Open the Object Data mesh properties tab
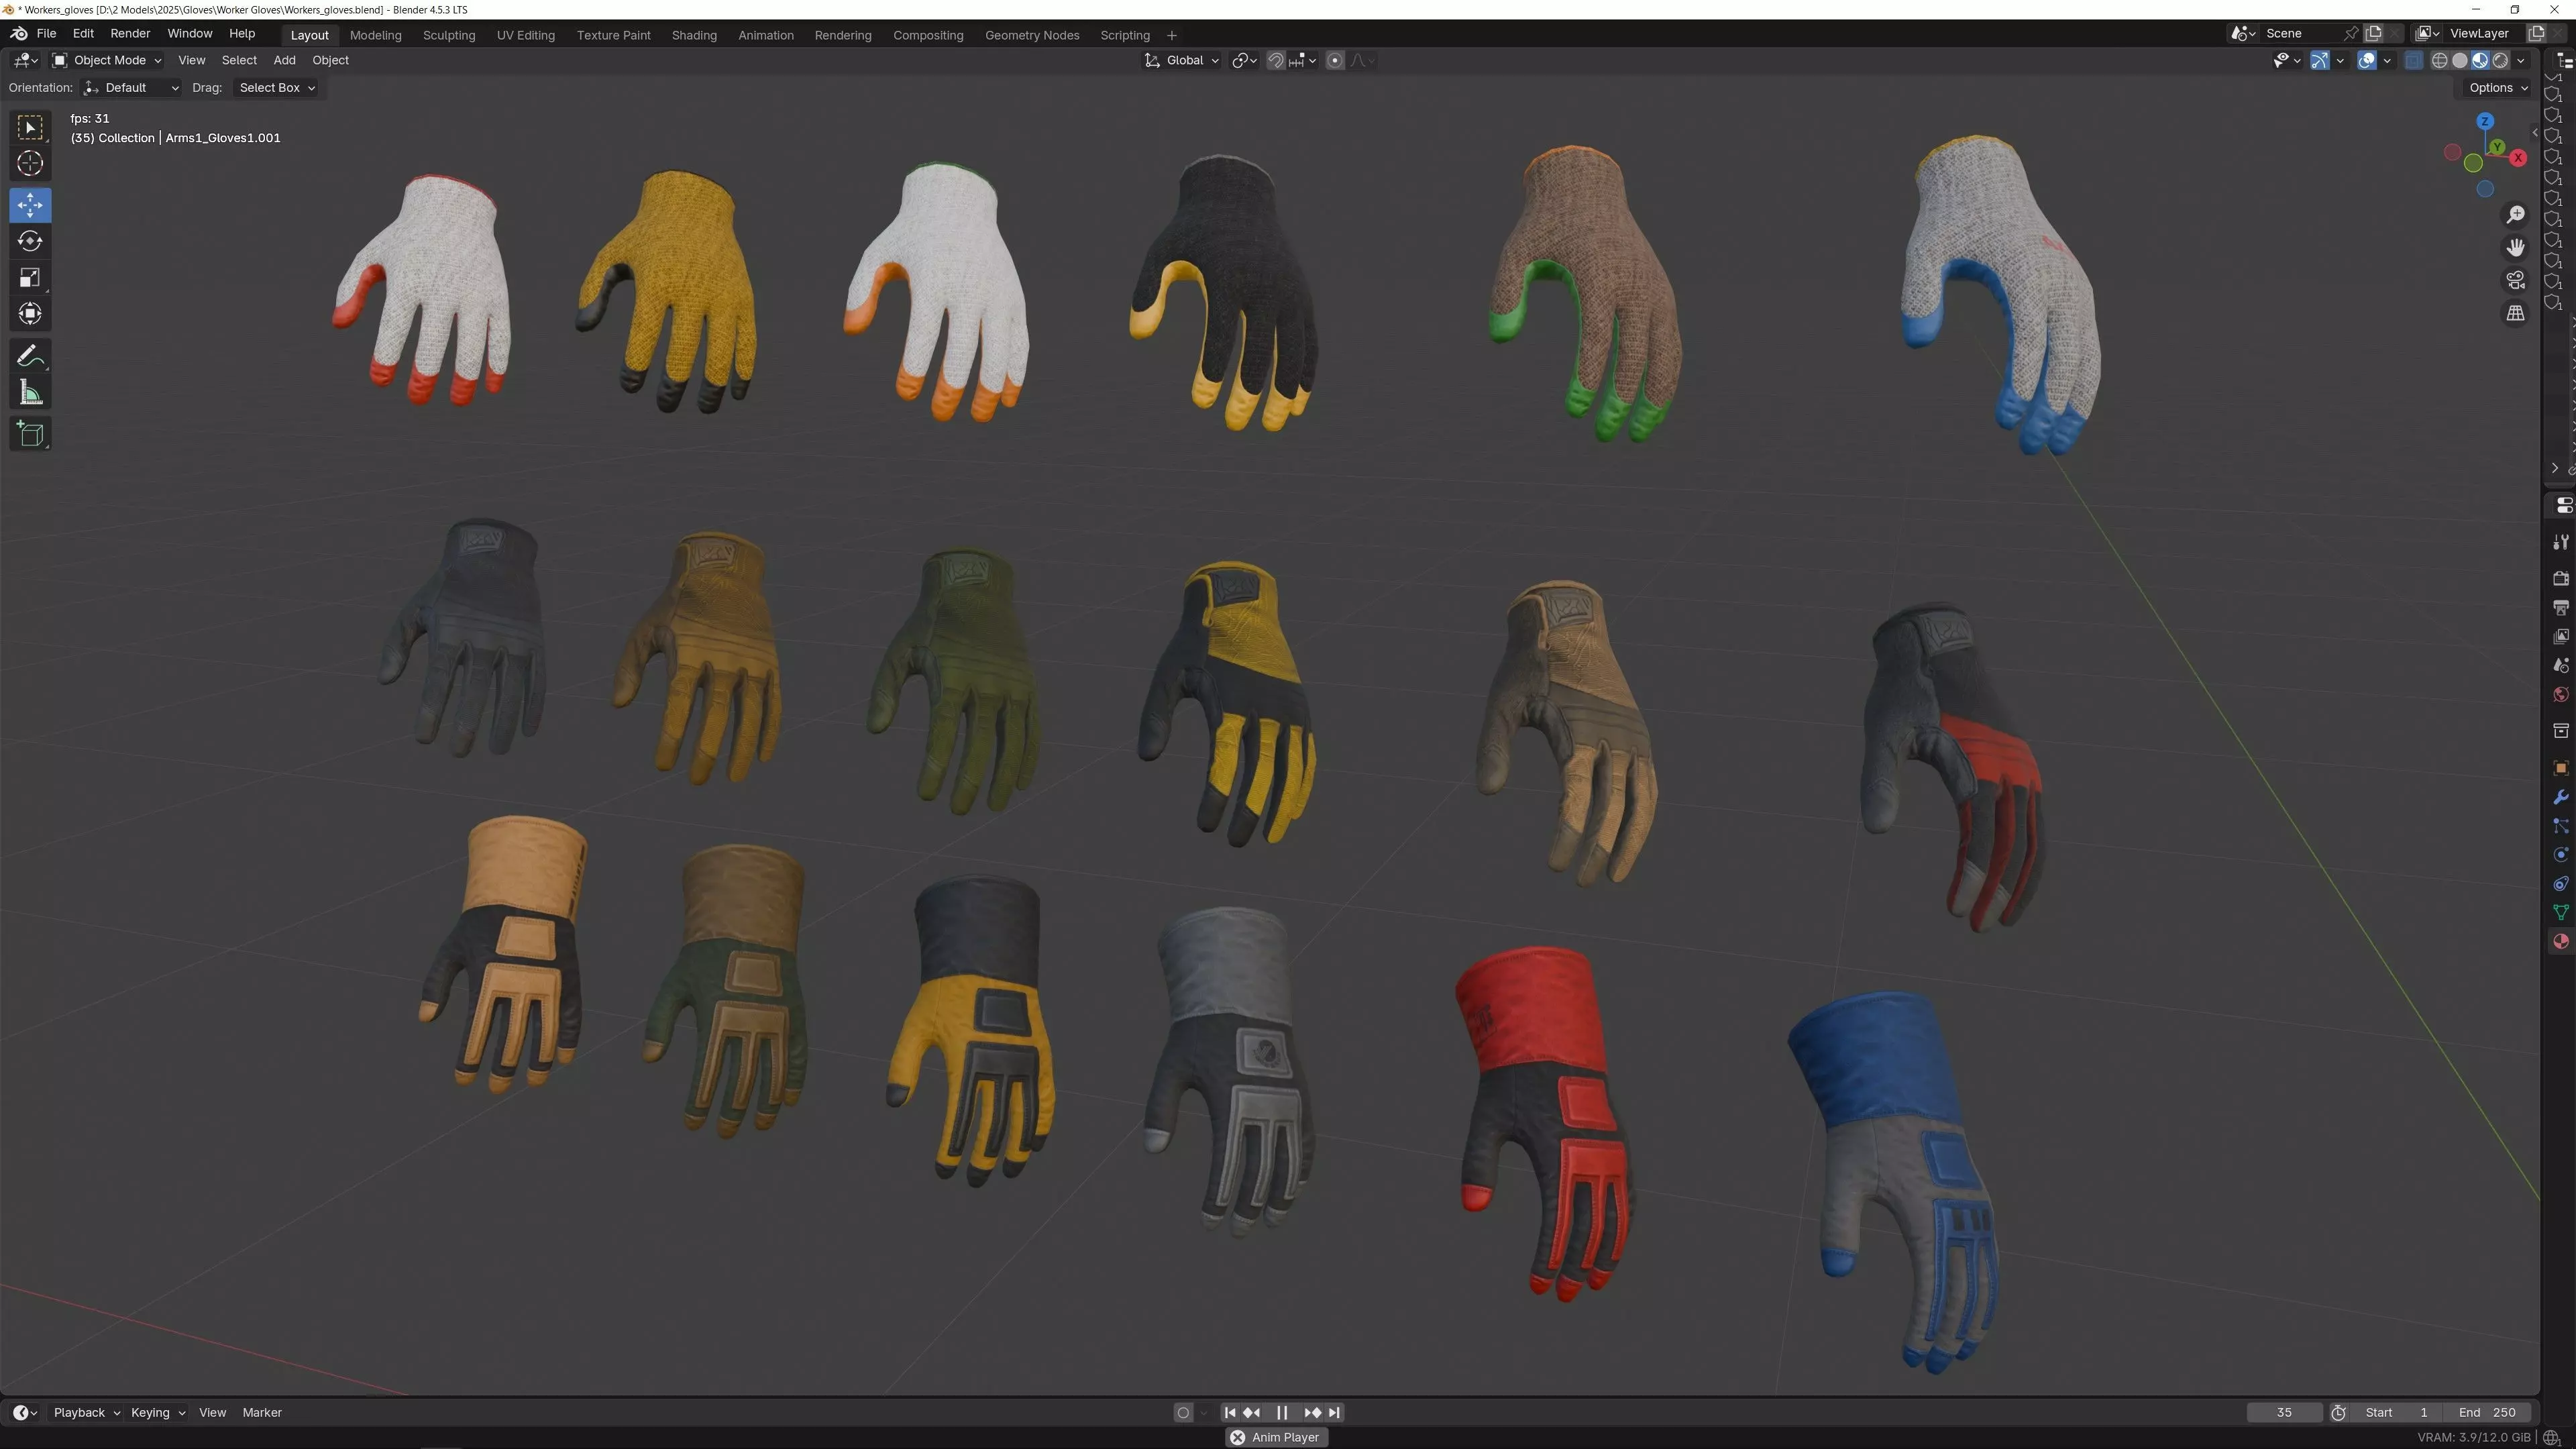 (2560, 913)
